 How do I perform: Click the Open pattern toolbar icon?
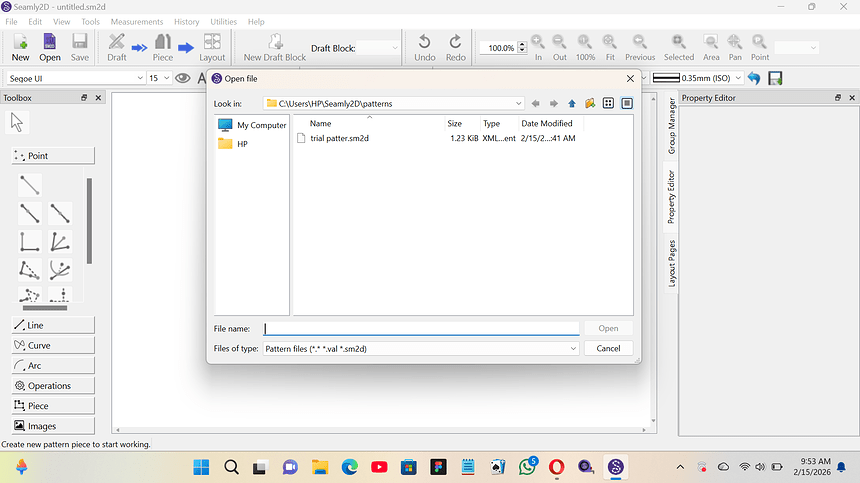tap(50, 47)
